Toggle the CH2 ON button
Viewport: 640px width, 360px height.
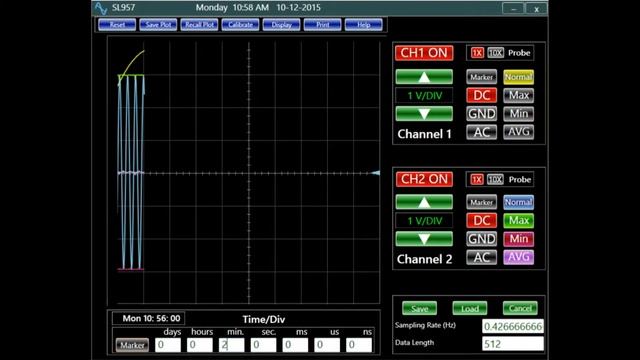[424, 179]
